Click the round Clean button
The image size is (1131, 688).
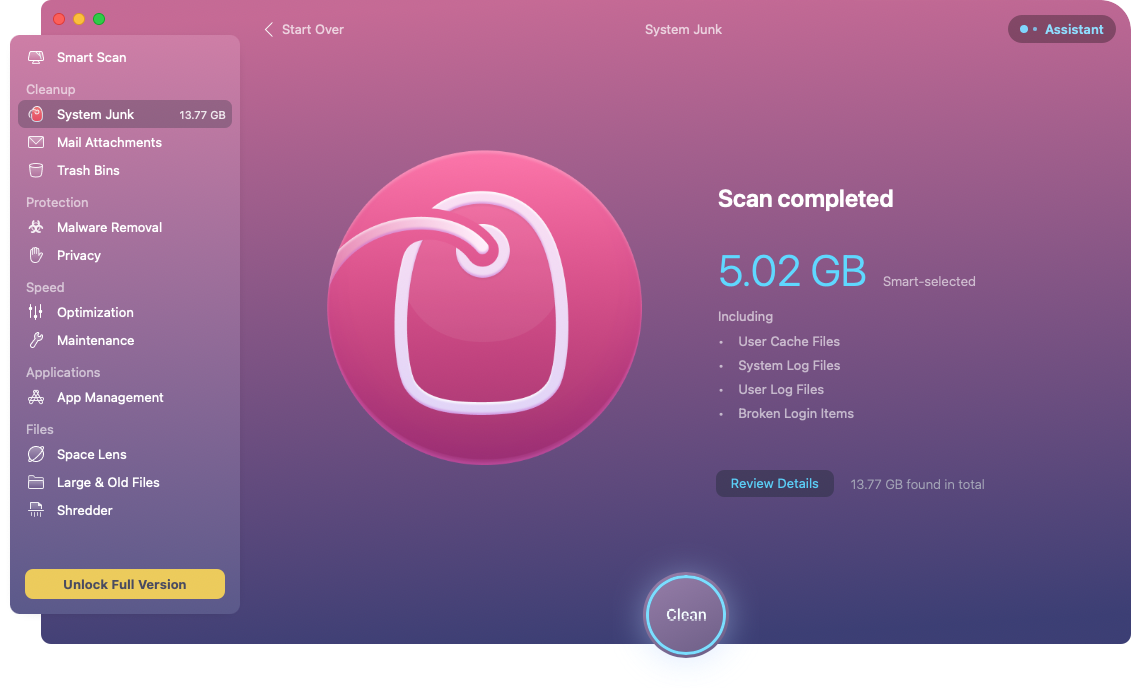point(685,614)
